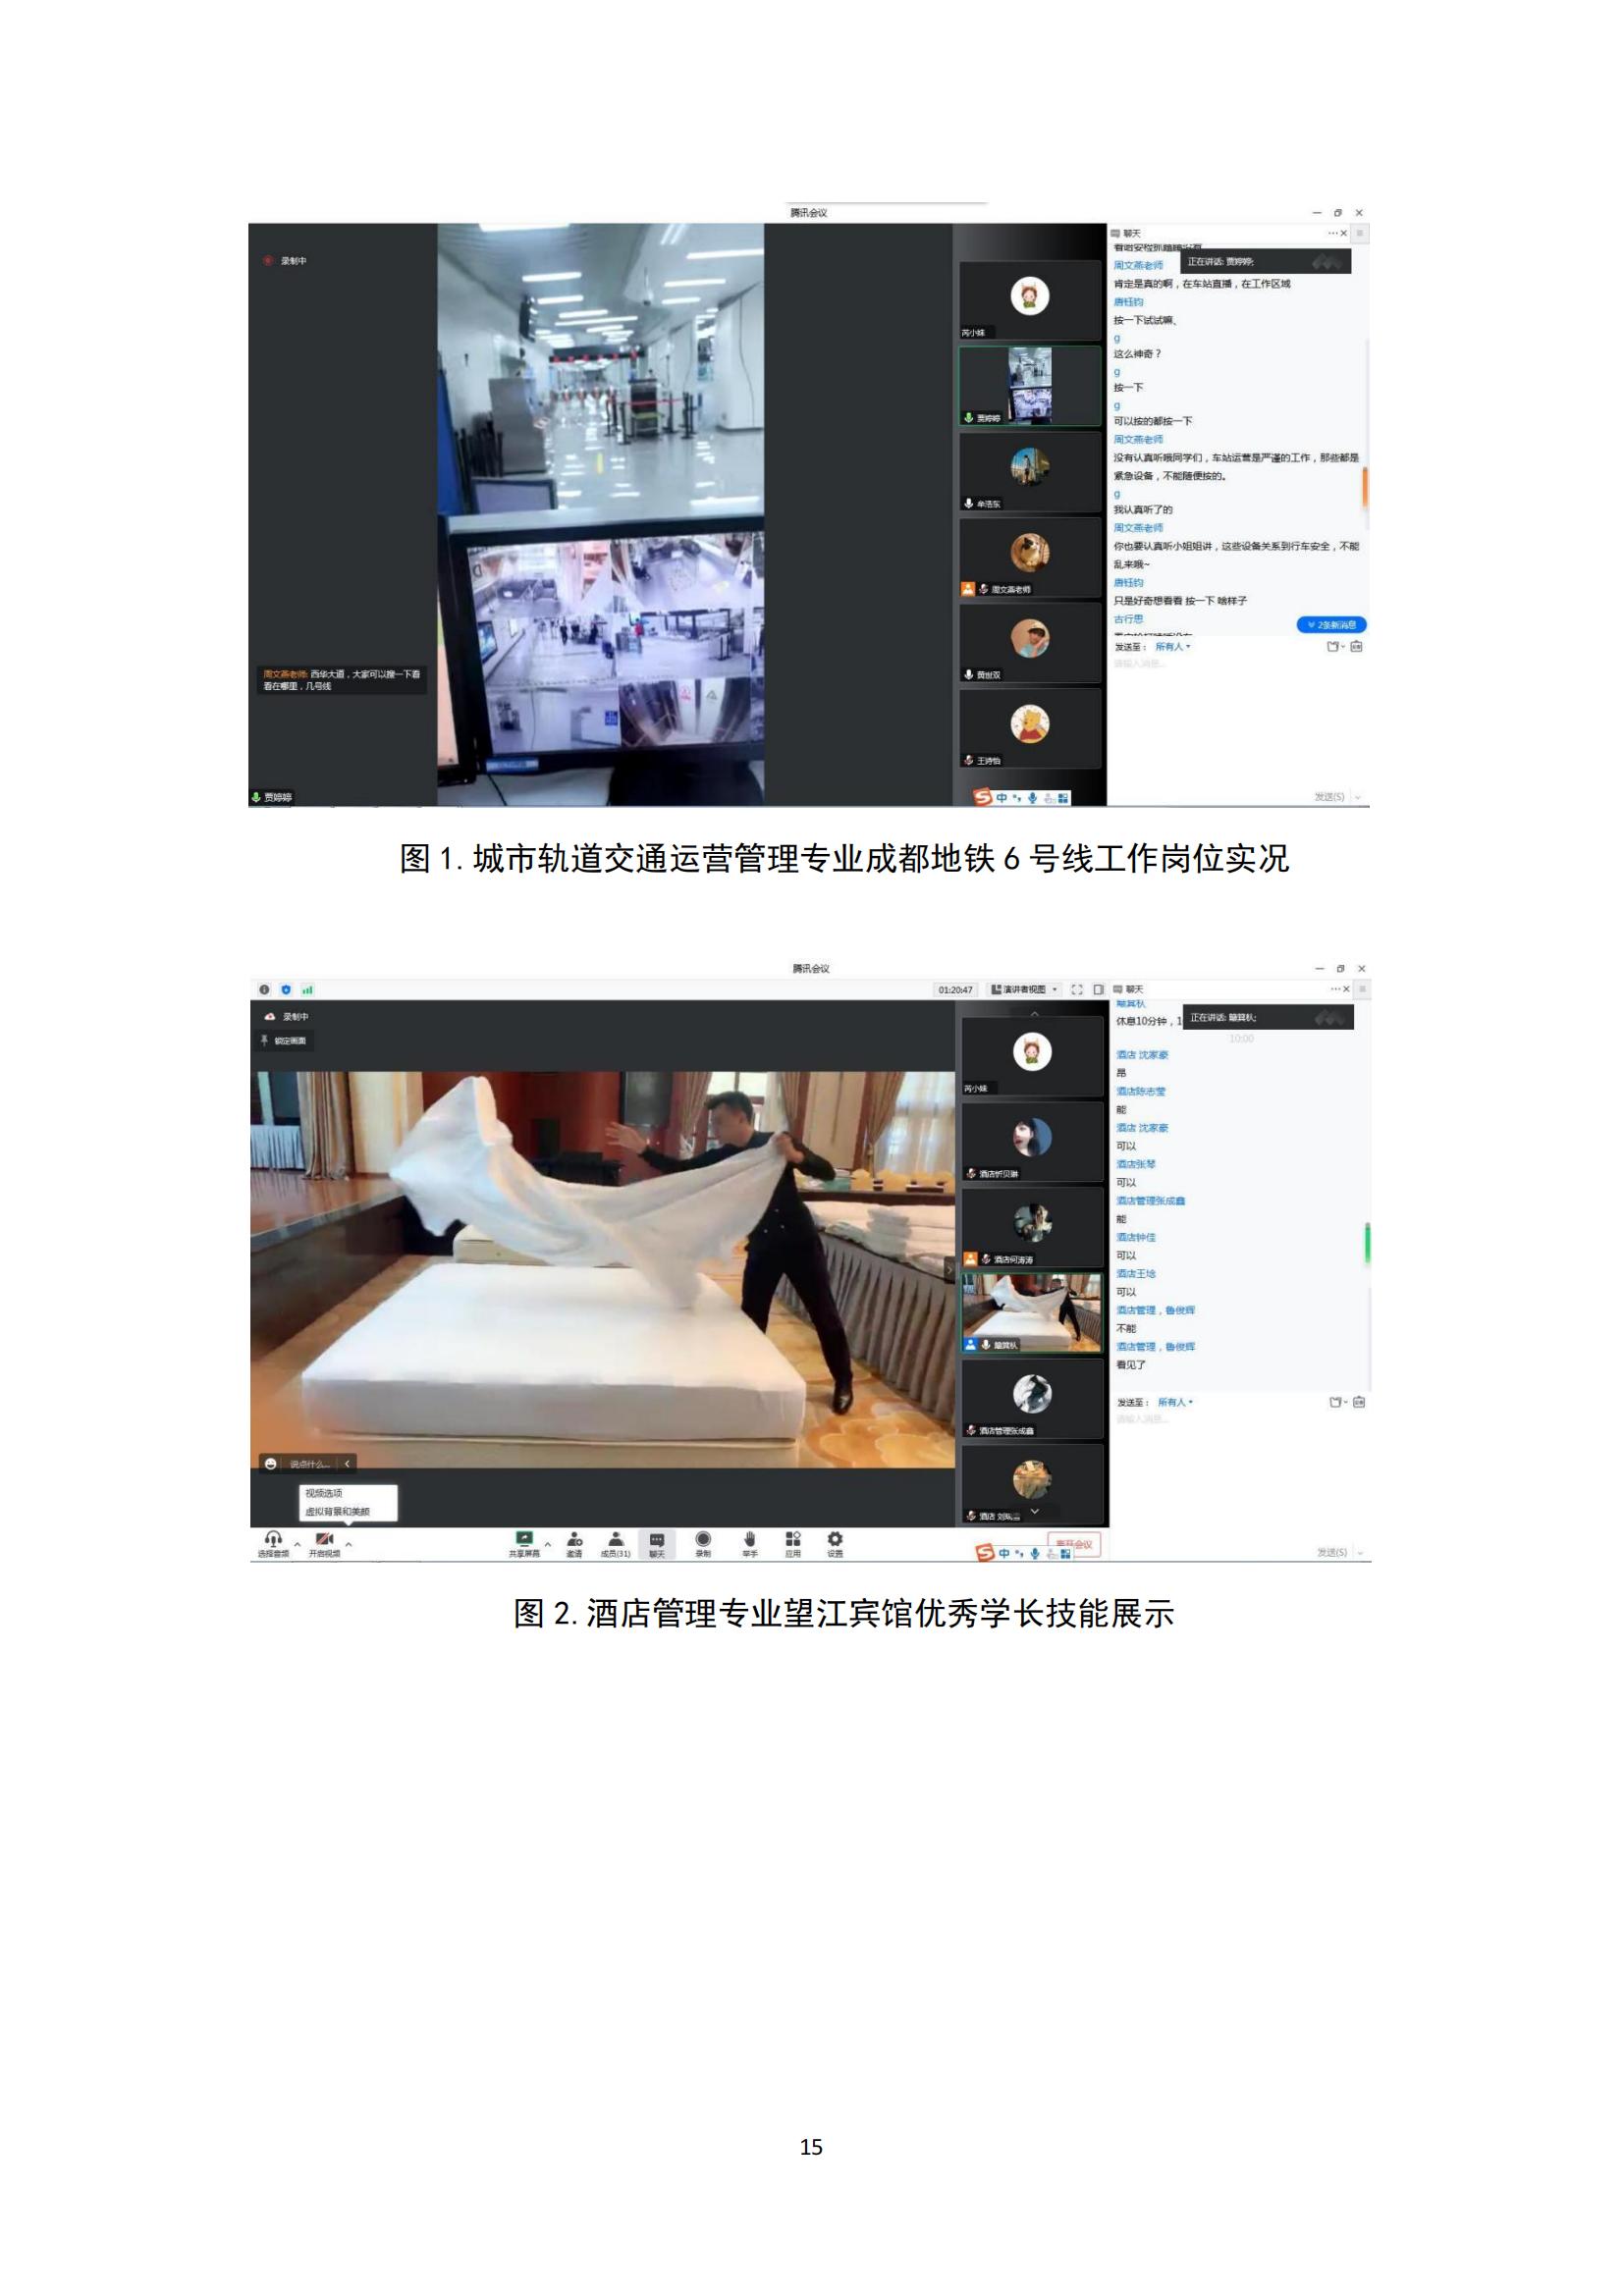Click the Sogou S logo in Figure 2 meeting
Image resolution: width=1624 pixels, height=2296 pixels.
[x=985, y=1552]
